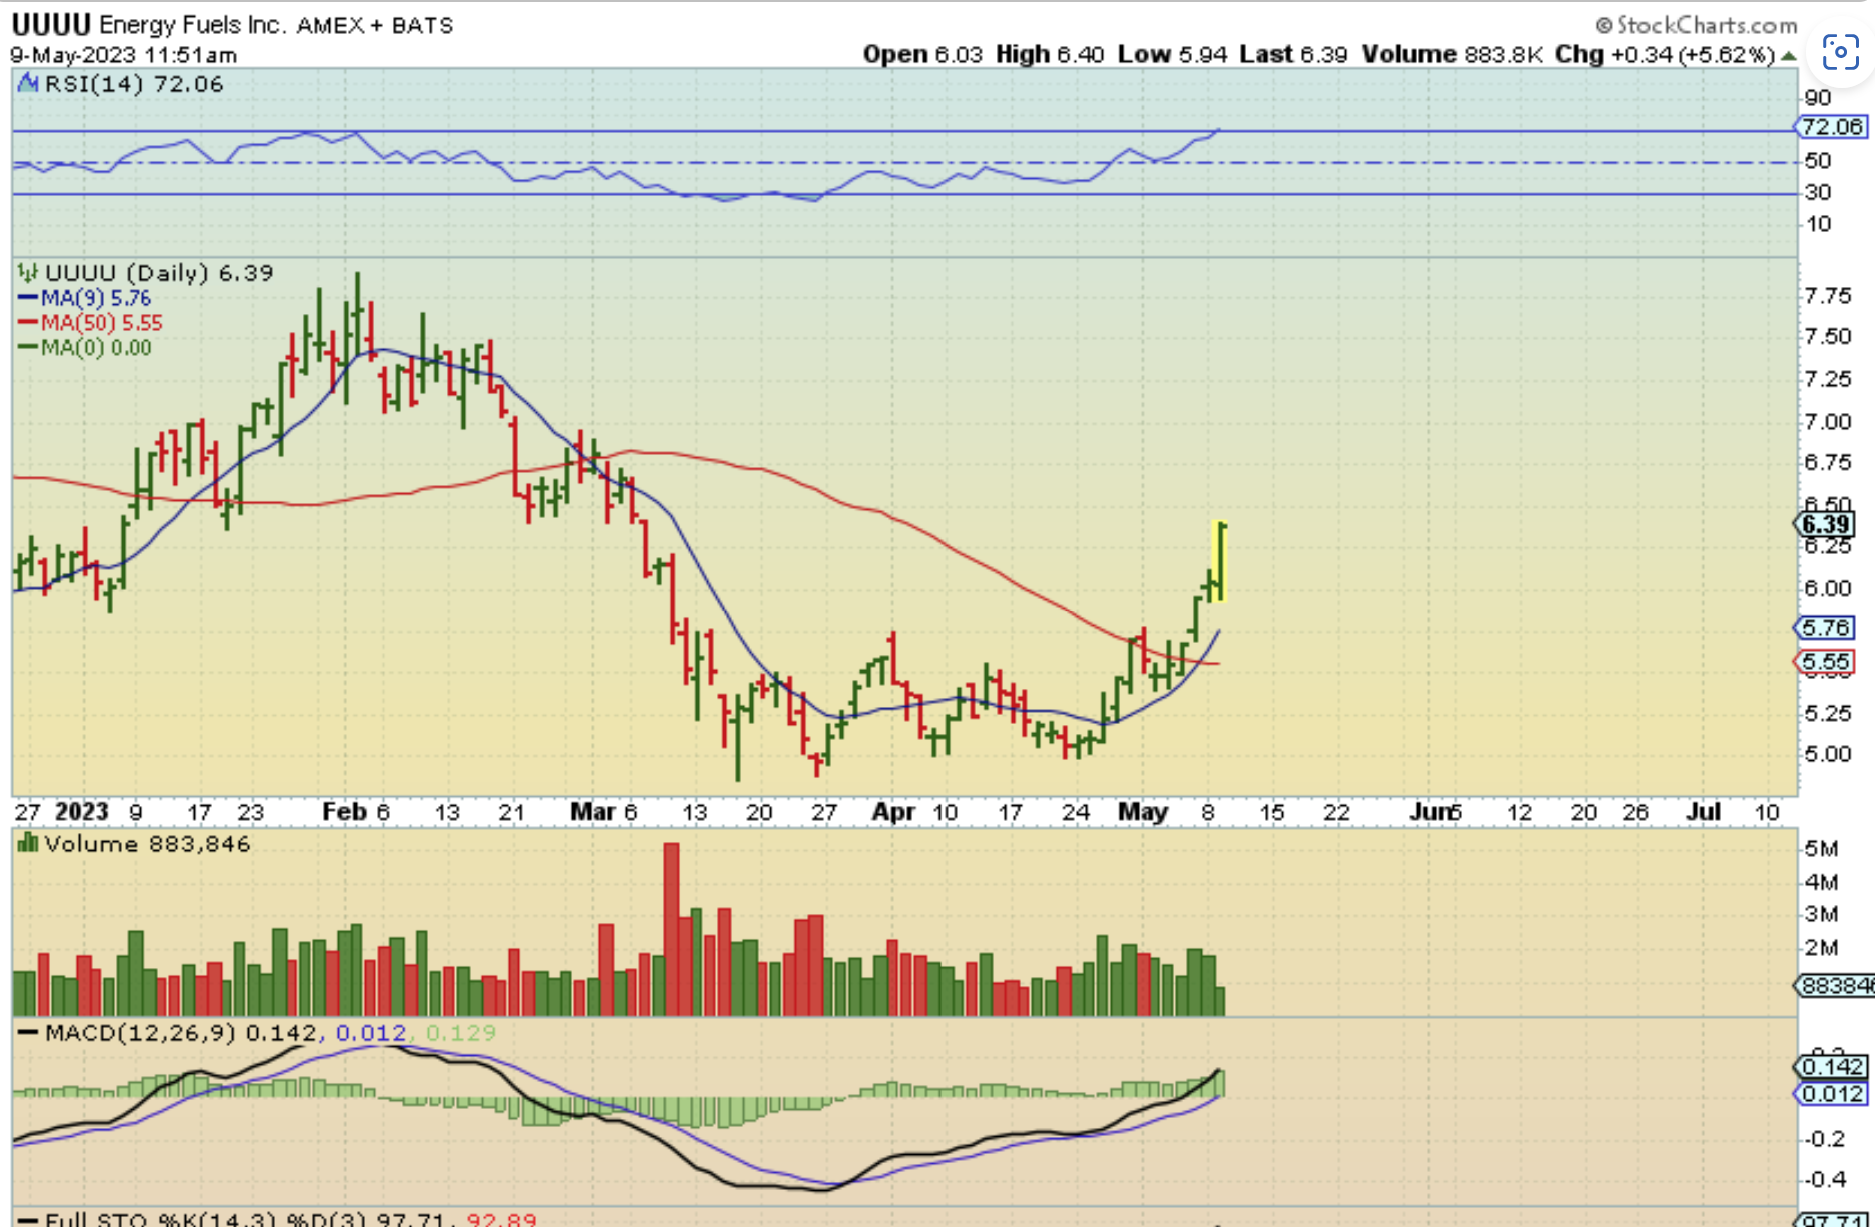The height and width of the screenshot is (1227, 1875).
Task: Click the 5.00 price axis label
Action: point(1828,754)
